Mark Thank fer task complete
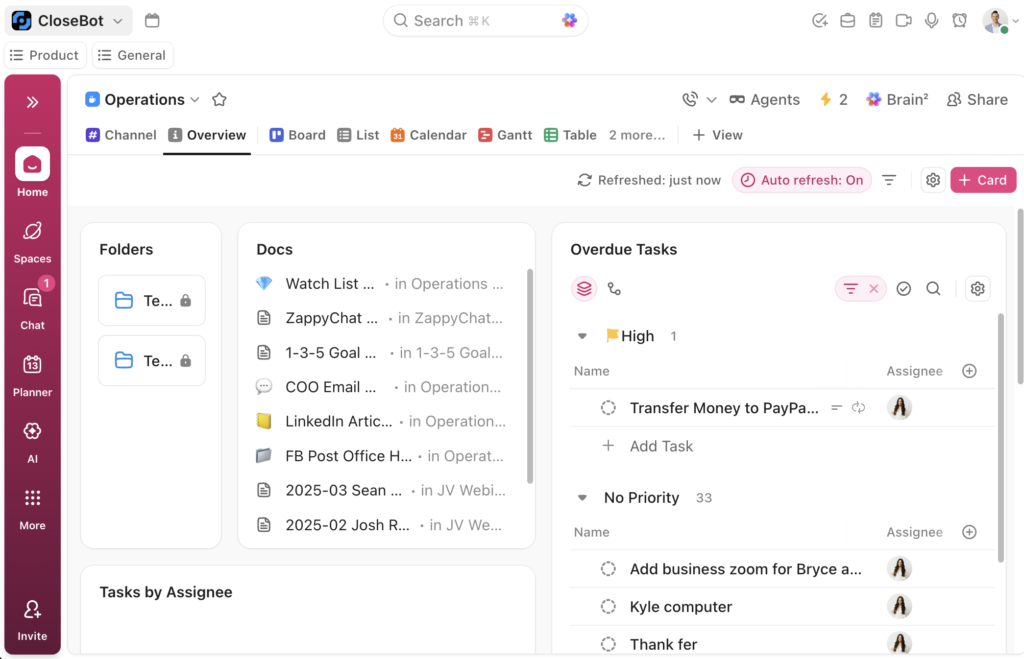Viewport: 1024px width, 659px height. (x=608, y=645)
